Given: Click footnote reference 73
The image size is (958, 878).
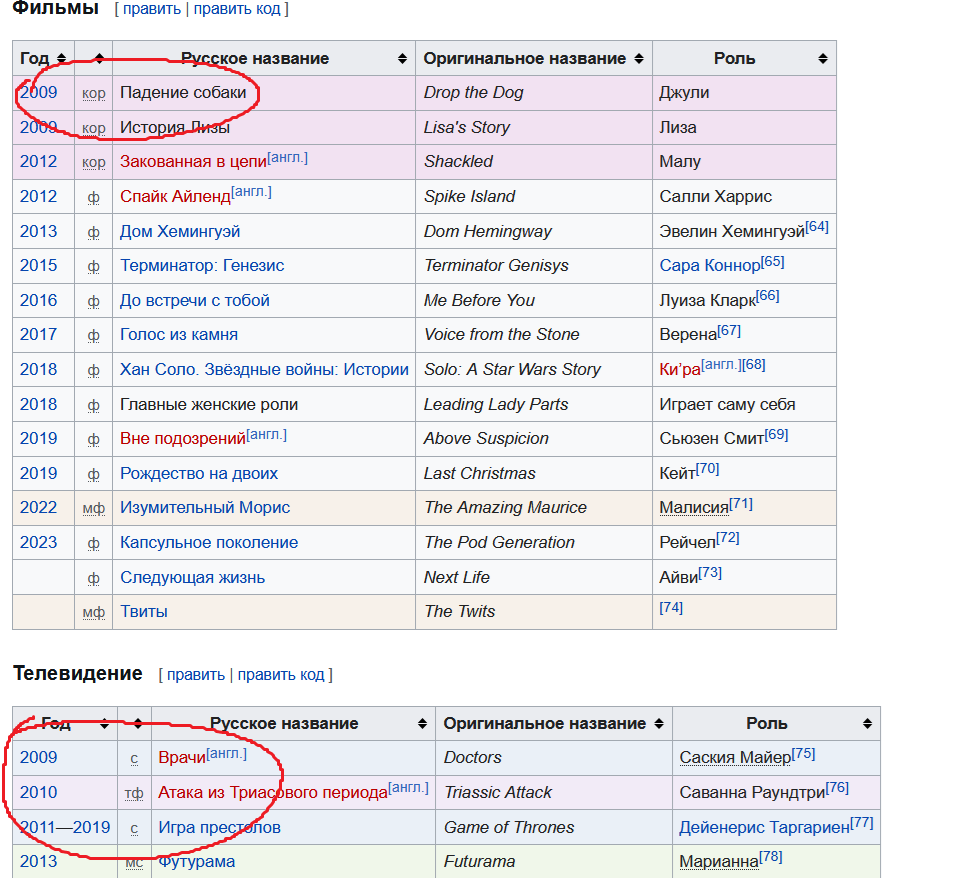Looking at the screenshot, I should tap(710, 573).
